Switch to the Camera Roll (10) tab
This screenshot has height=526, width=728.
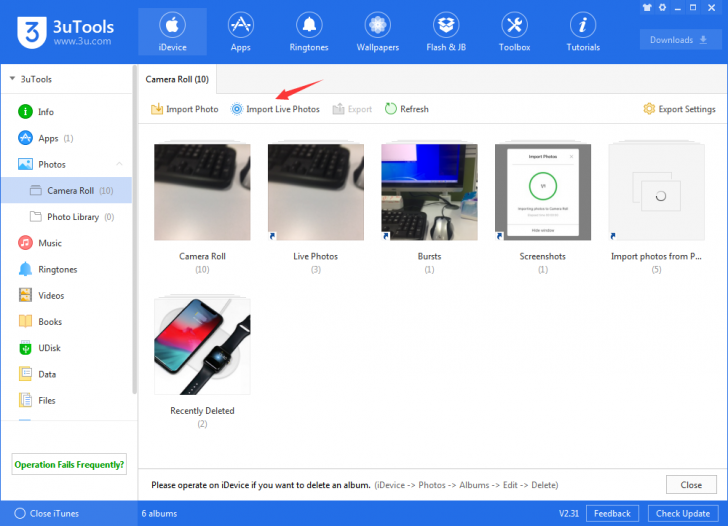point(177,79)
